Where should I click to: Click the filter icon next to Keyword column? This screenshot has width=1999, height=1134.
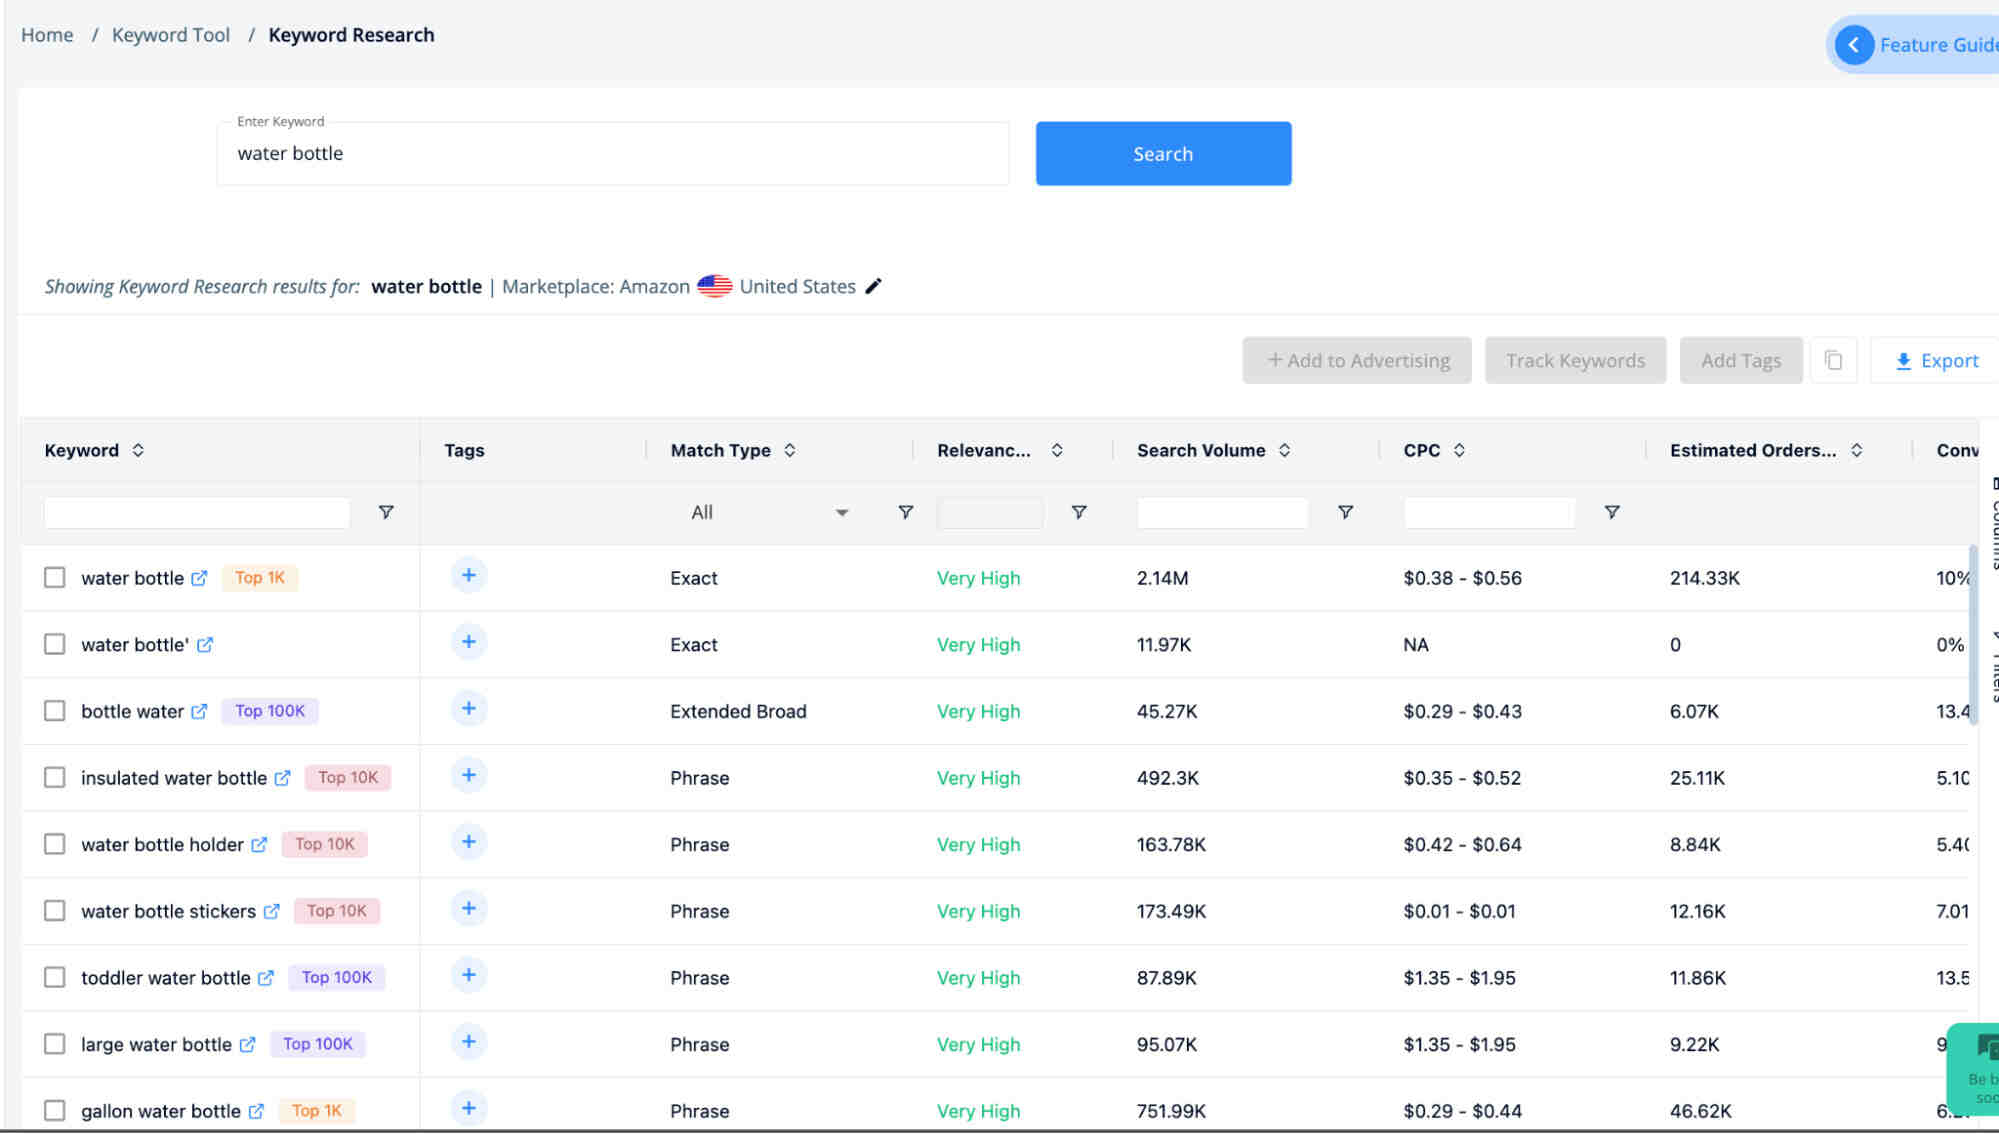pyautogui.click(x=384, y=511)
